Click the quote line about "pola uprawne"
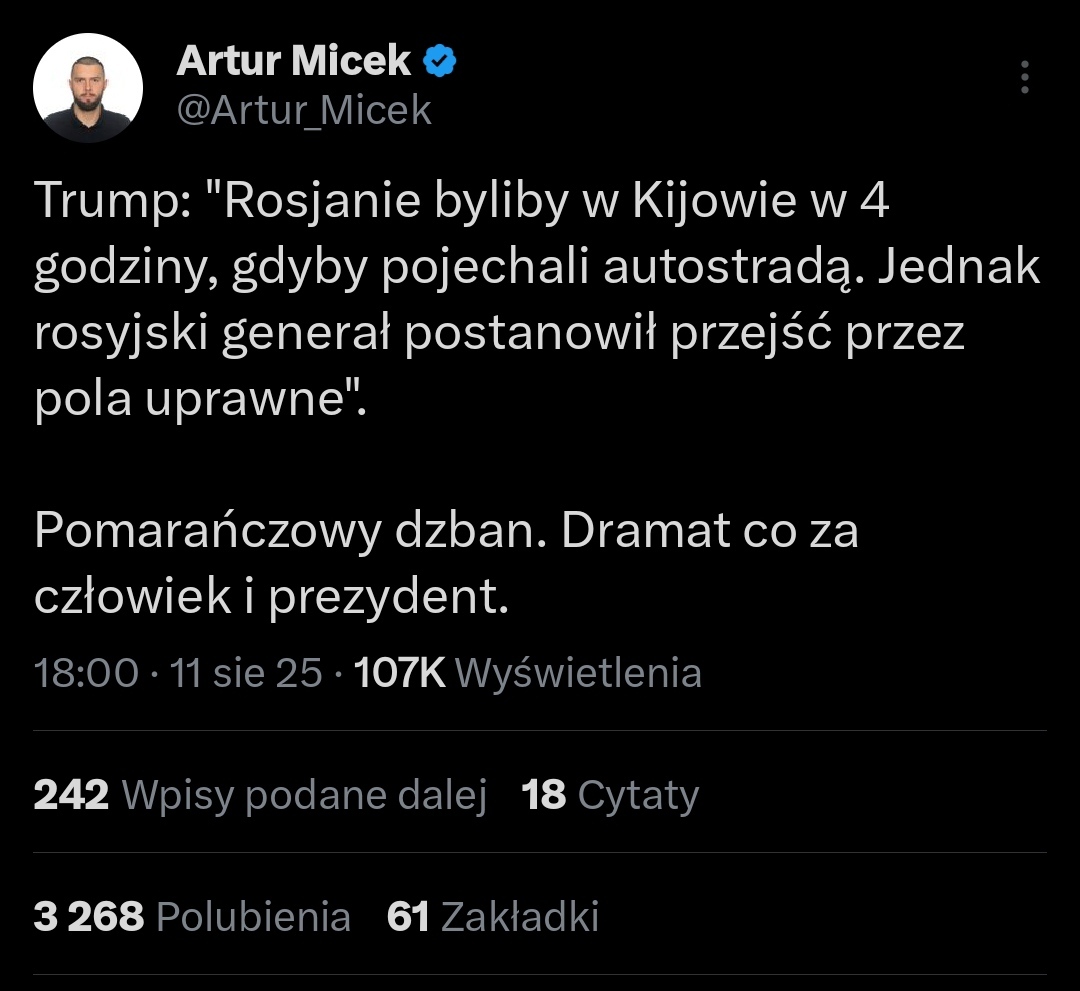The width and height of the screenshot is (1080, 991). click(200, 399)
